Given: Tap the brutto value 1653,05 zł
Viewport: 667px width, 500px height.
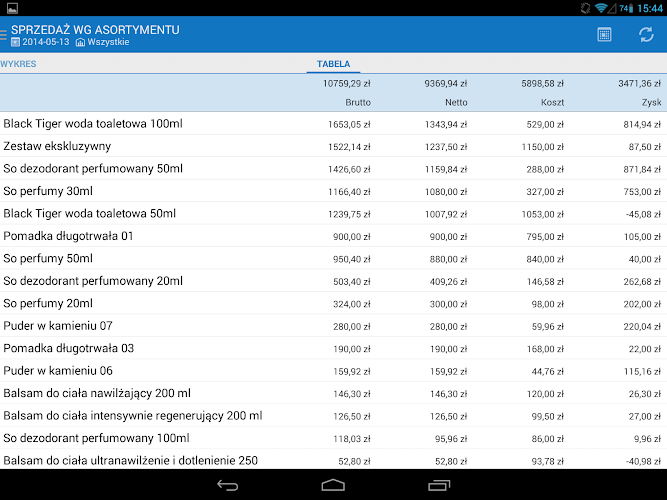Looking at the screenshot, I should [x=349, y=124].
